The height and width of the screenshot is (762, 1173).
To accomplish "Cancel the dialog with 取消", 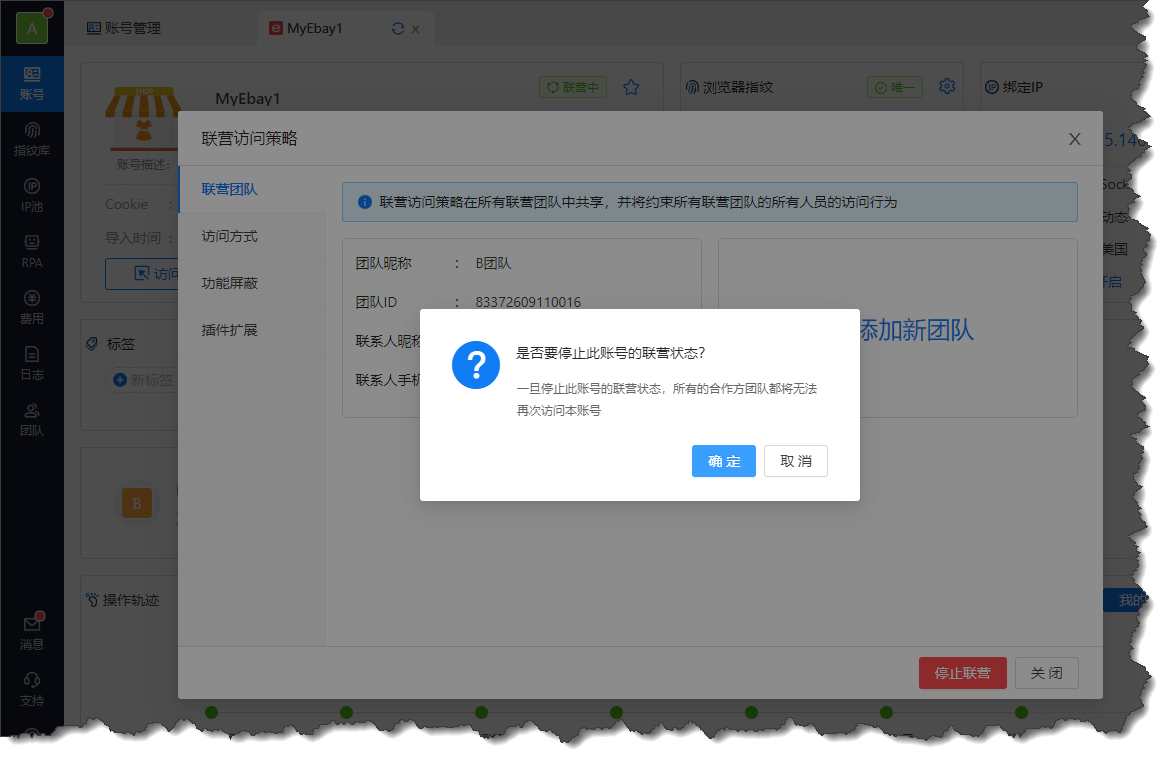I will 795,461.
